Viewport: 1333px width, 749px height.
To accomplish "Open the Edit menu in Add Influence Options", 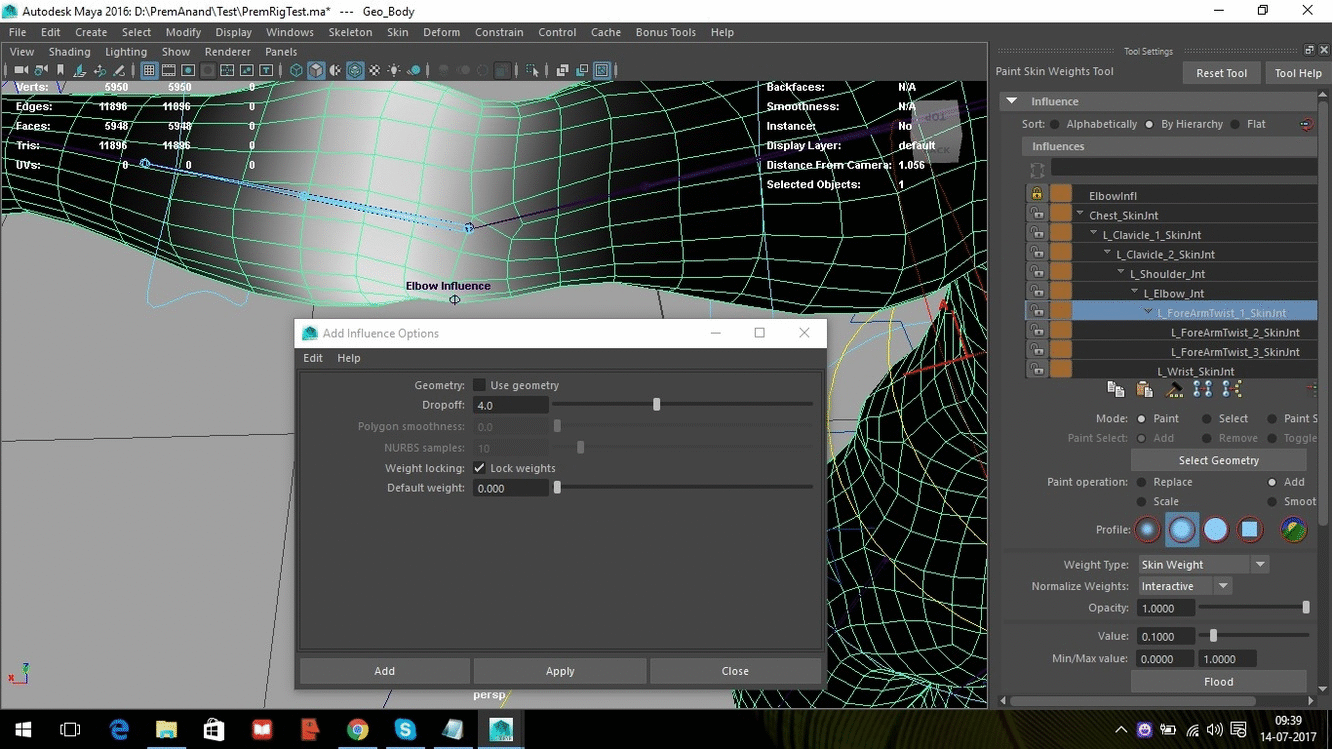I will tap(313, 358).
